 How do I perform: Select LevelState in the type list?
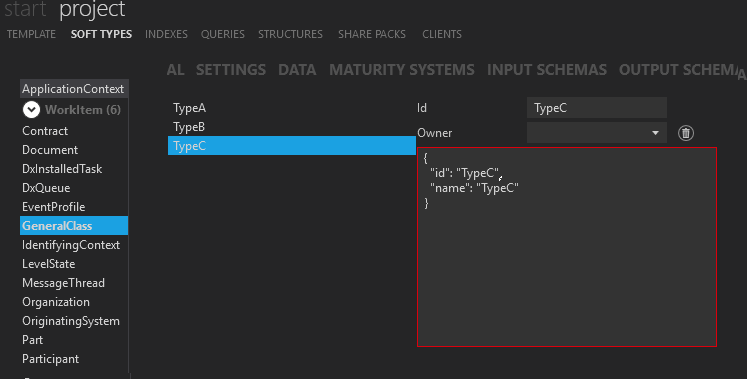click(74, 264)
